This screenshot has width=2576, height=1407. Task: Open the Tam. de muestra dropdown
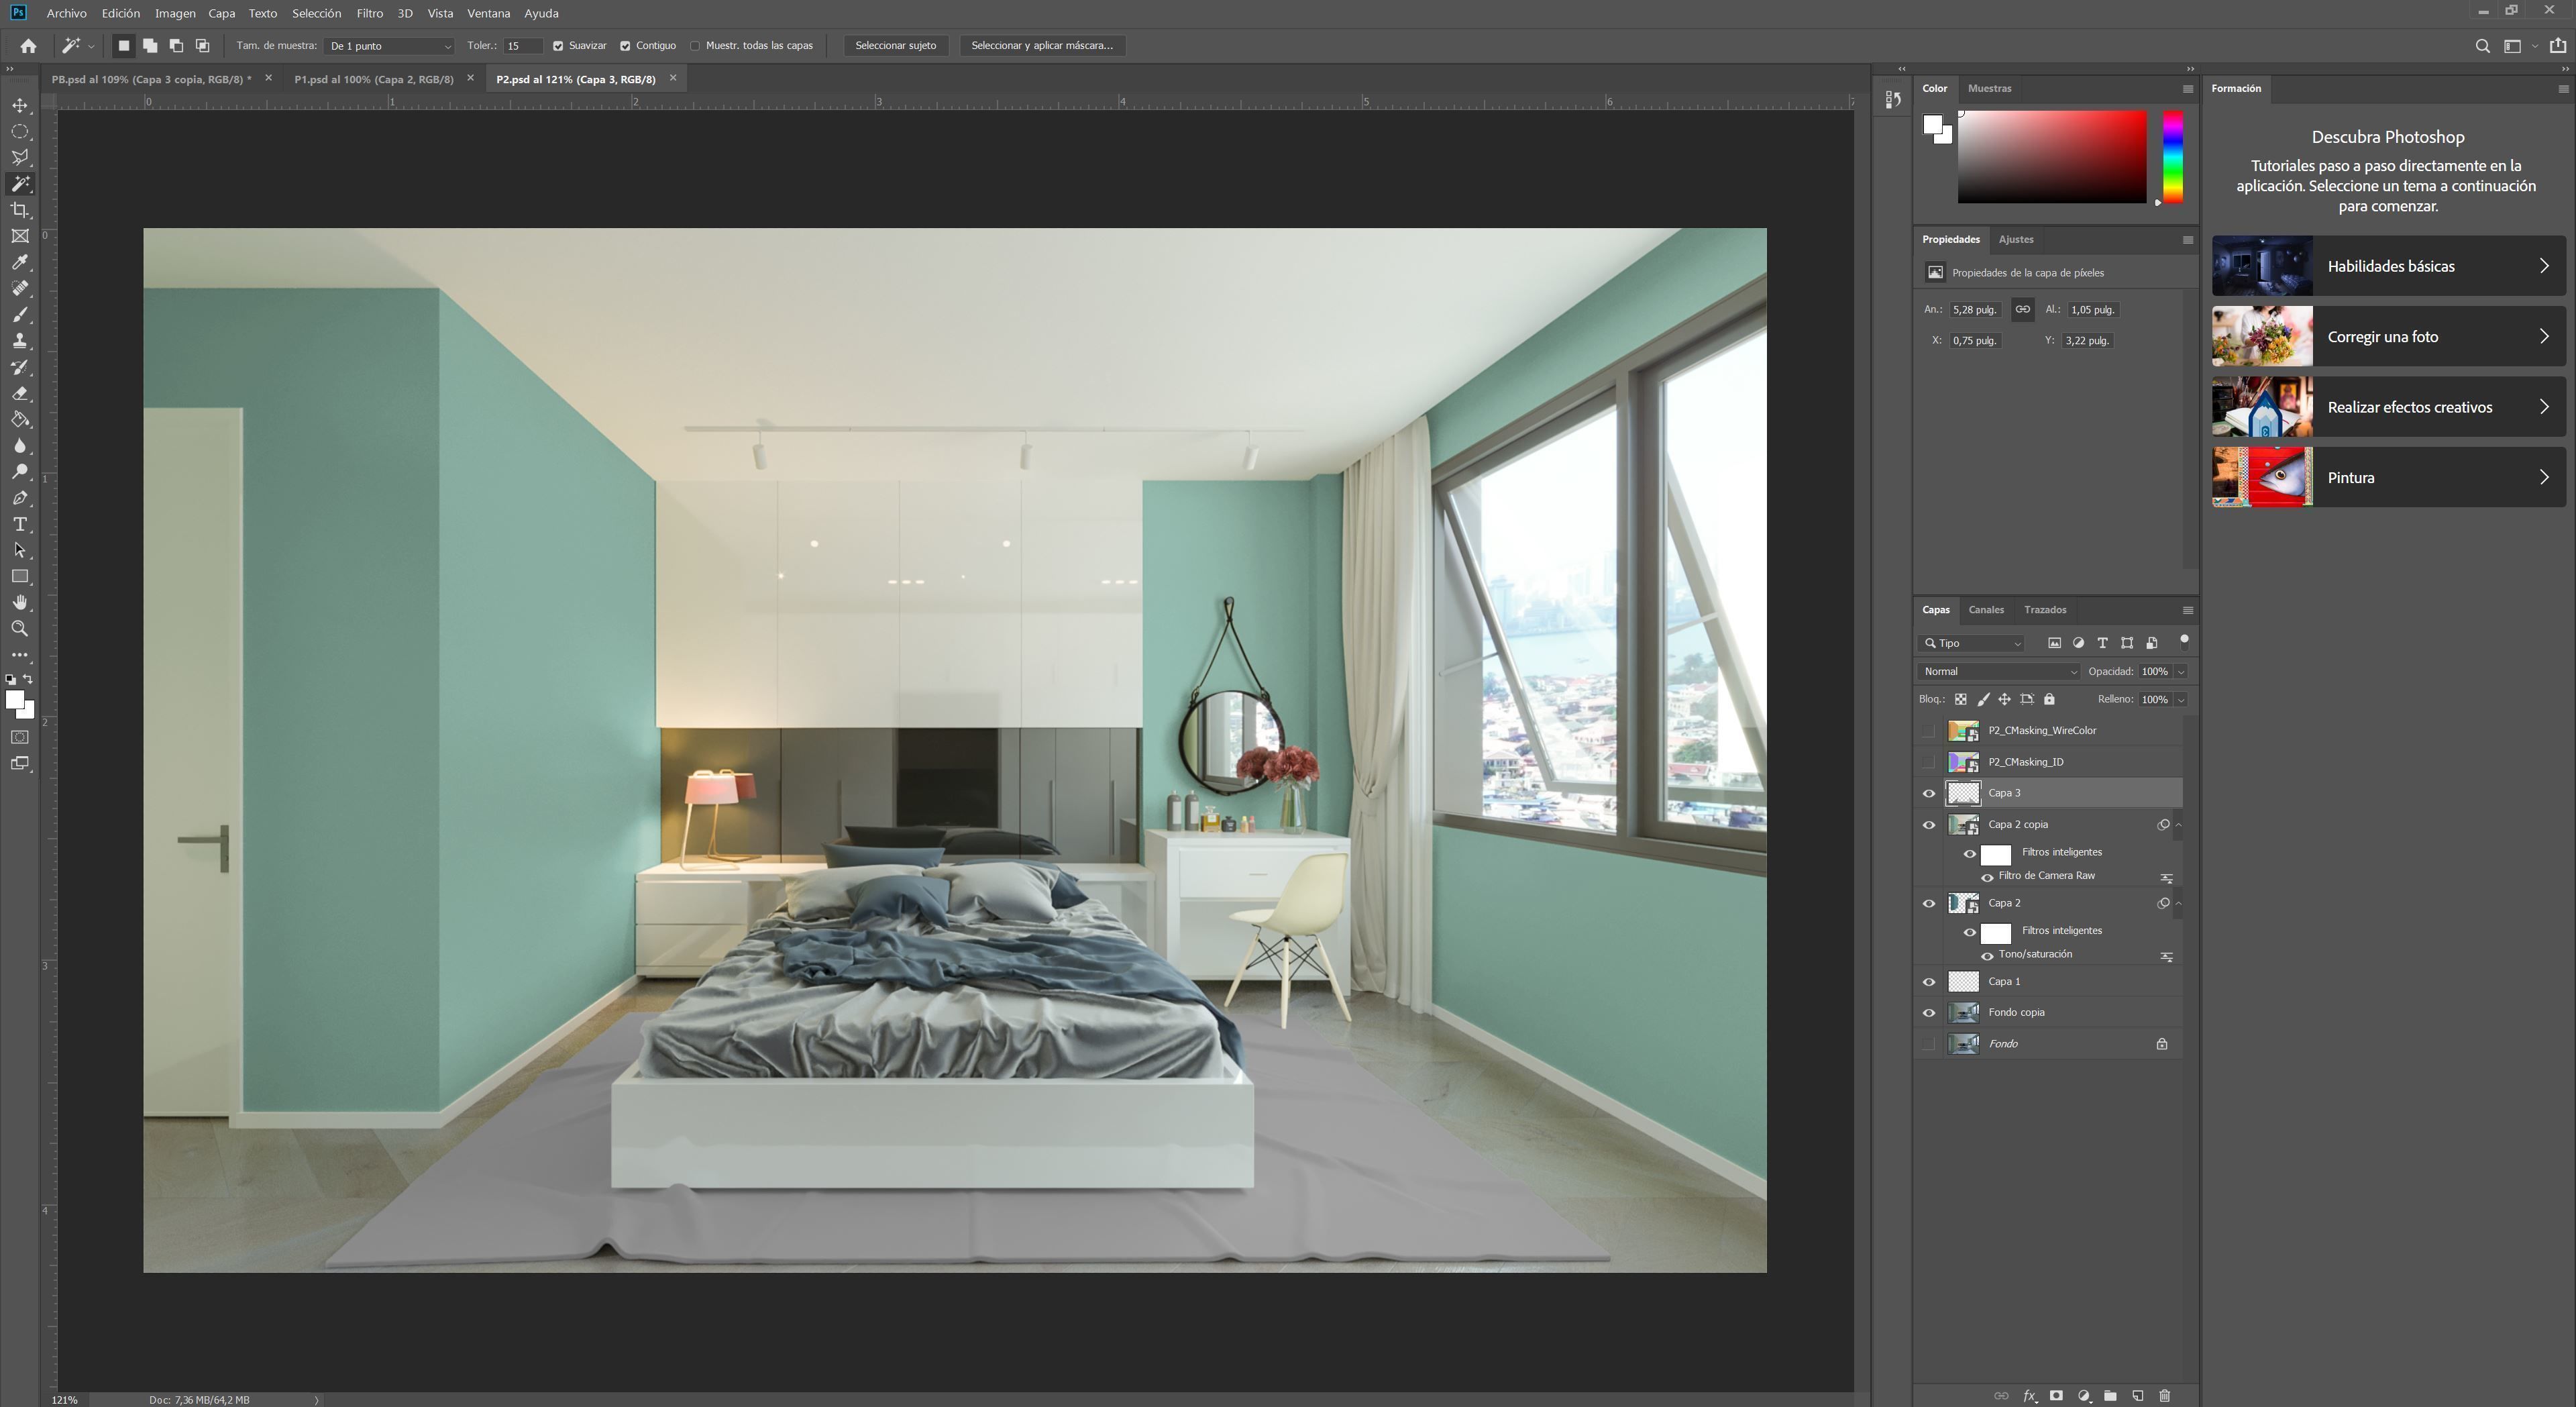pyautogui.click(x=390, y=46)
